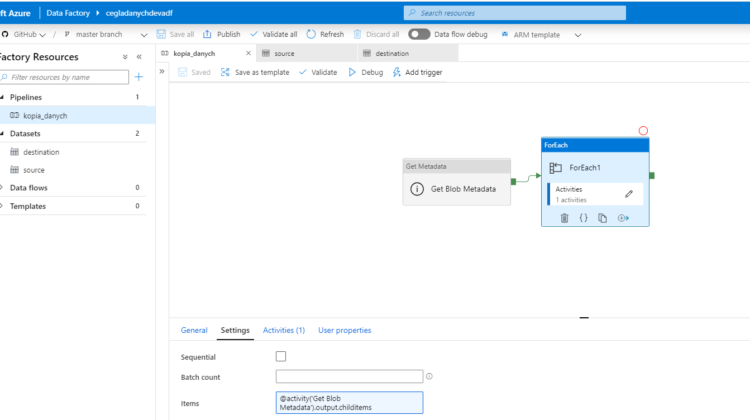
Task: Click the Batch count input field
Action: (349, 377)
